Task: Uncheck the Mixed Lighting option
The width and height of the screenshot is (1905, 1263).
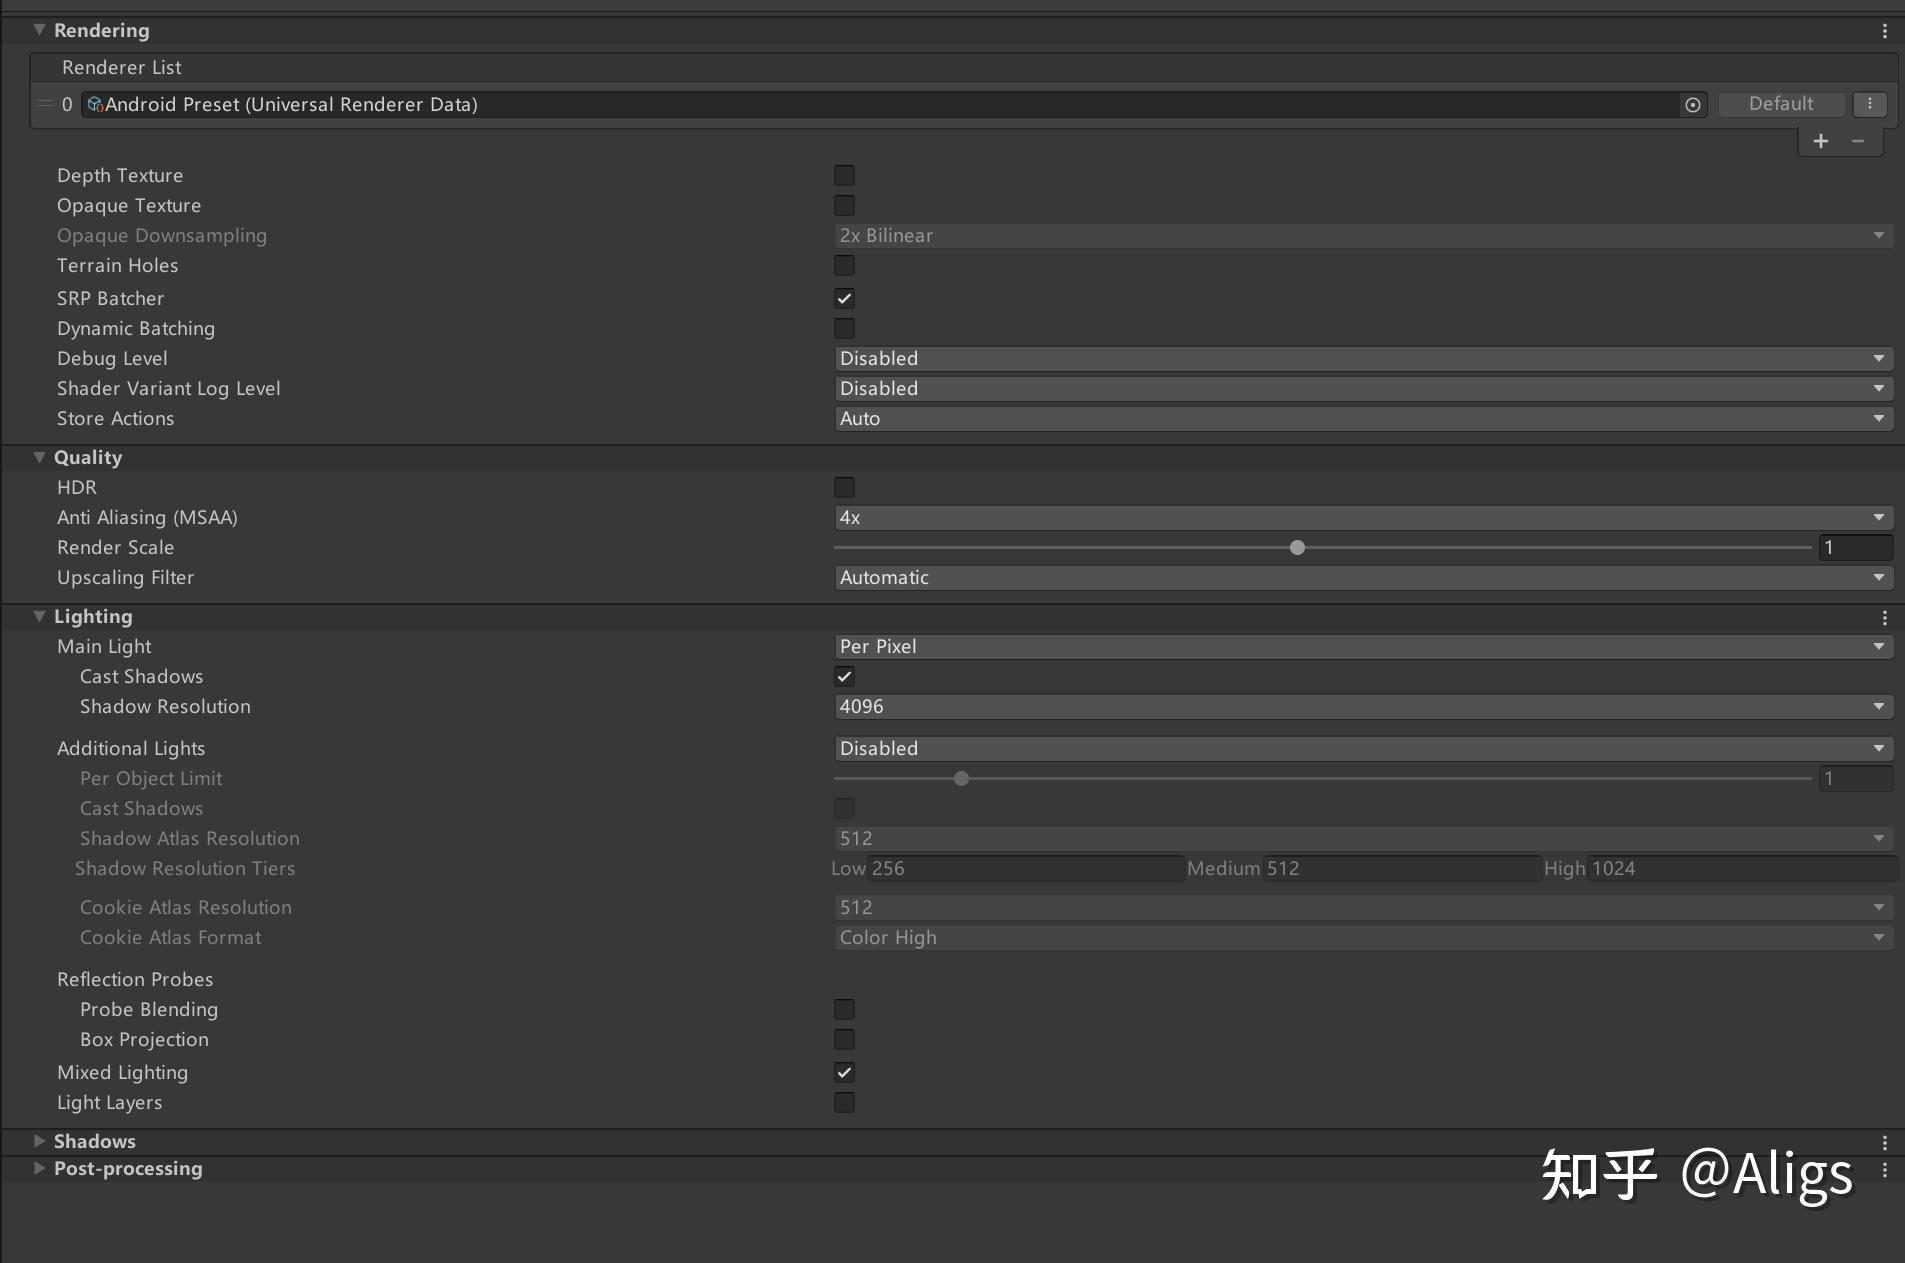Action: (x=843, y=1072)
